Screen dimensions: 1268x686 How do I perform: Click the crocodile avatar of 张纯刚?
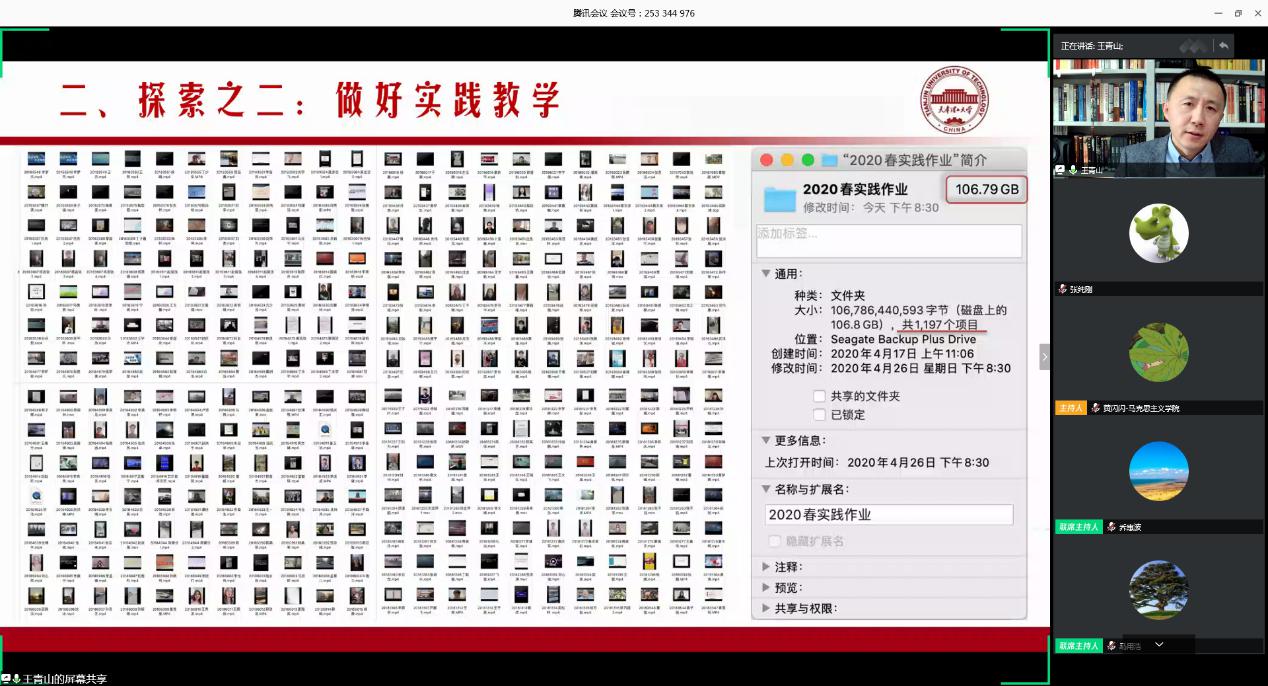[1158, 232]
